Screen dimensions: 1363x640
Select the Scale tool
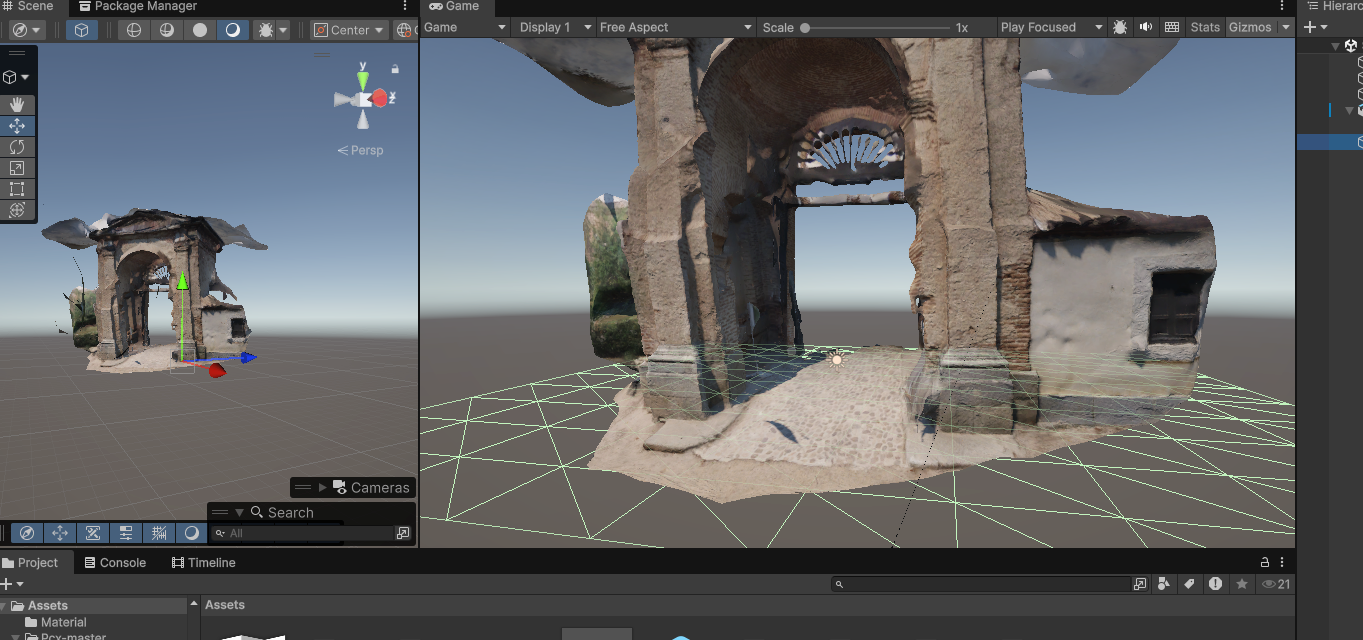pyautogui.click(x=17, y=168)
